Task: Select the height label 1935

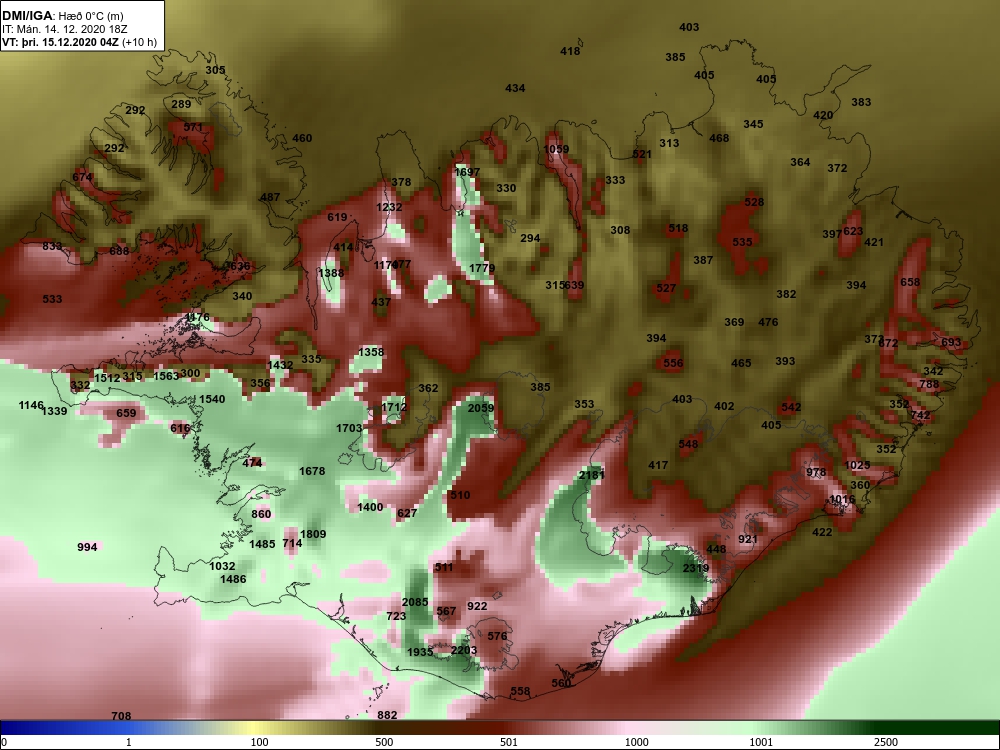Action: coord(420,652)
